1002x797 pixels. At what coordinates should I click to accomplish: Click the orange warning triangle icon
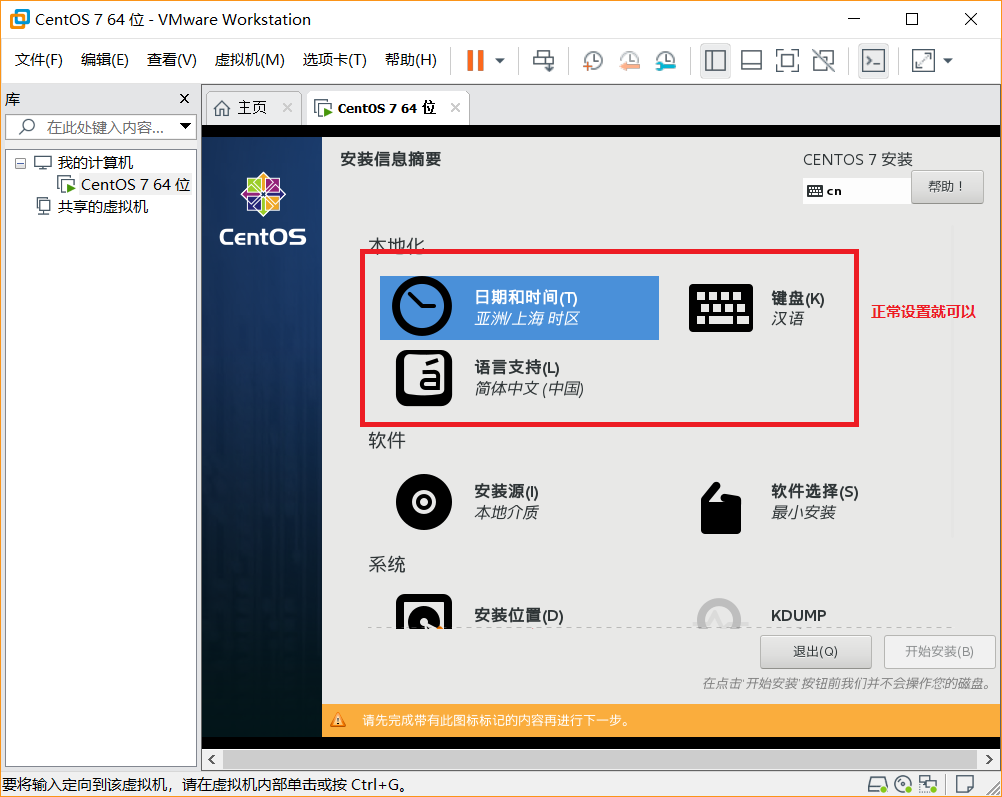(337, 720)
